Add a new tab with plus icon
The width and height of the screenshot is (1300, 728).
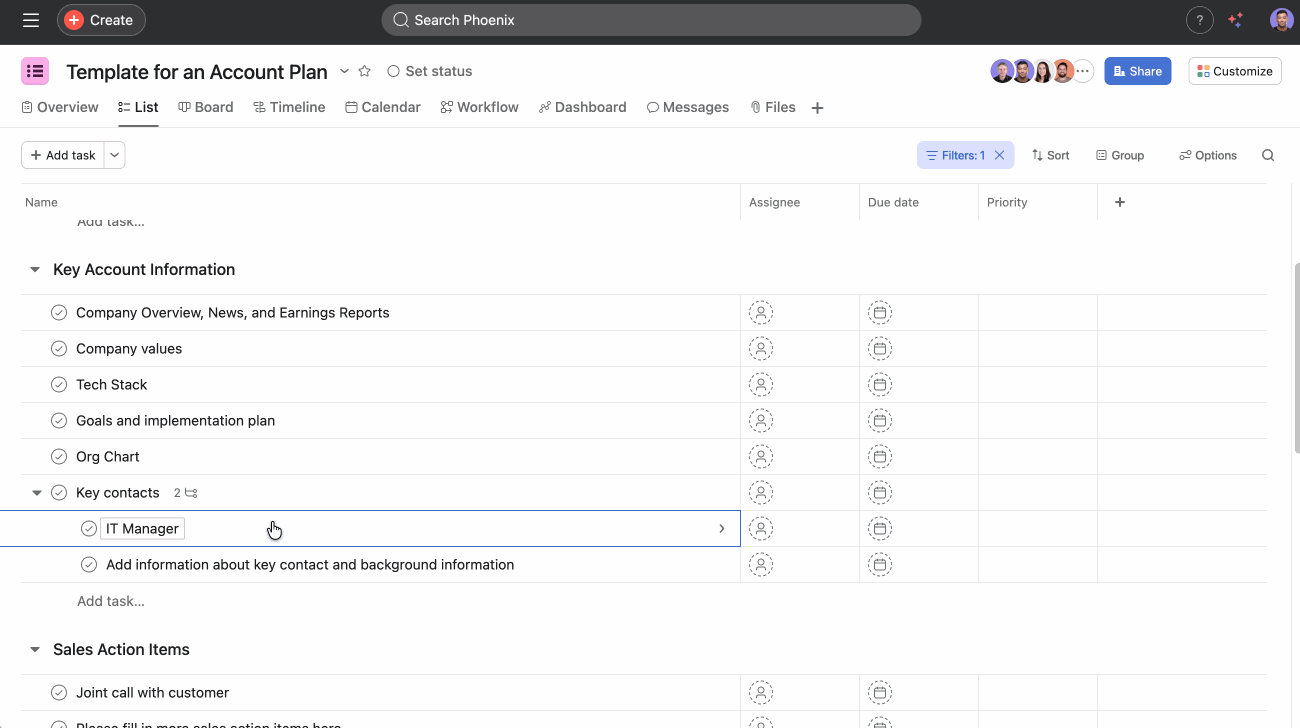[x=817, y=108]
